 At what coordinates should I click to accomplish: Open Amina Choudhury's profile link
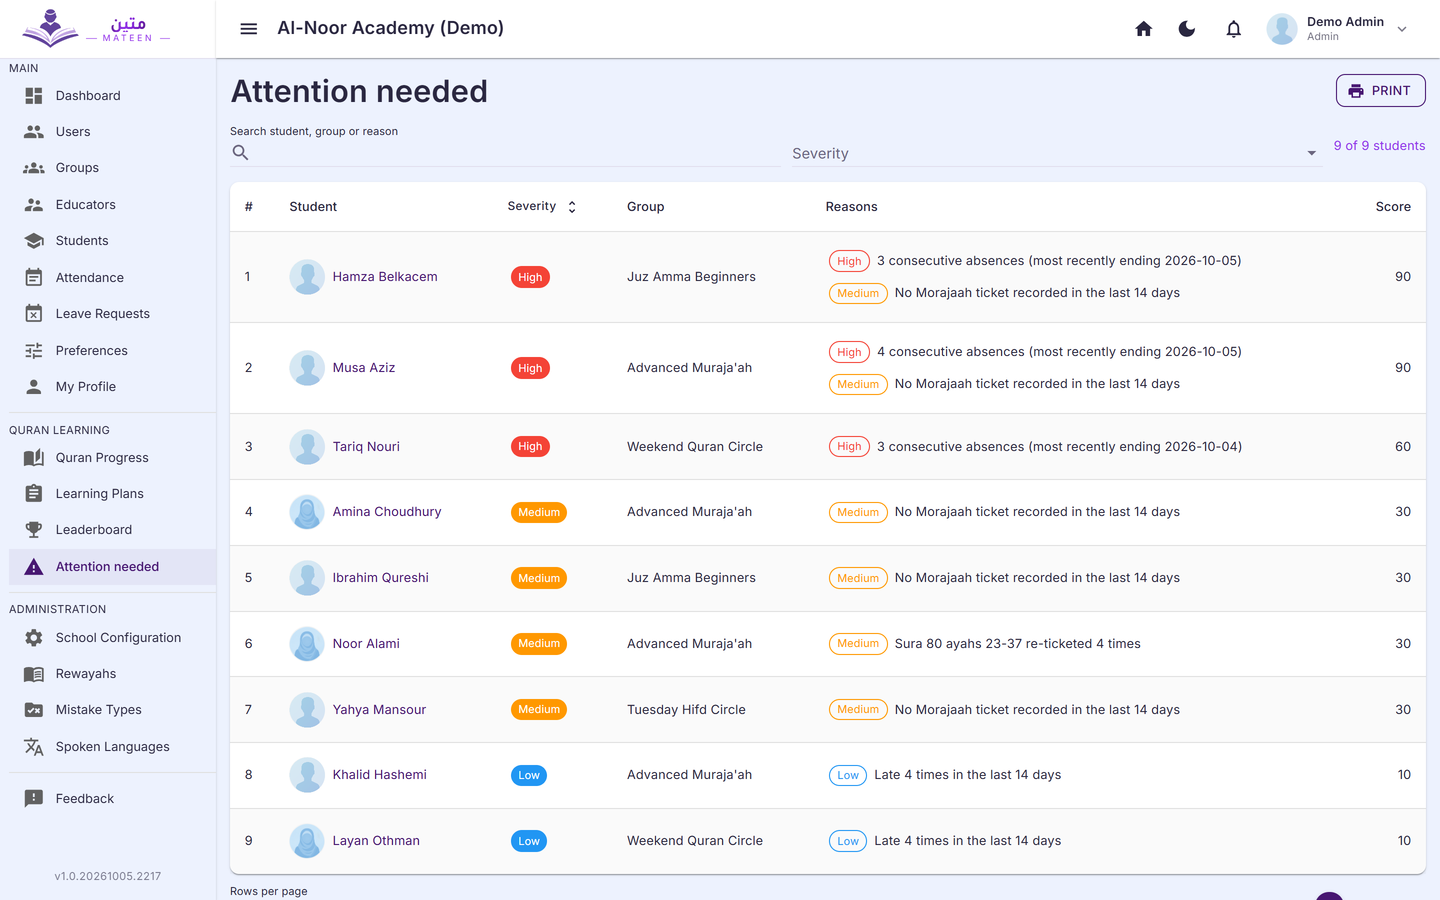click(x=387, y=512)
